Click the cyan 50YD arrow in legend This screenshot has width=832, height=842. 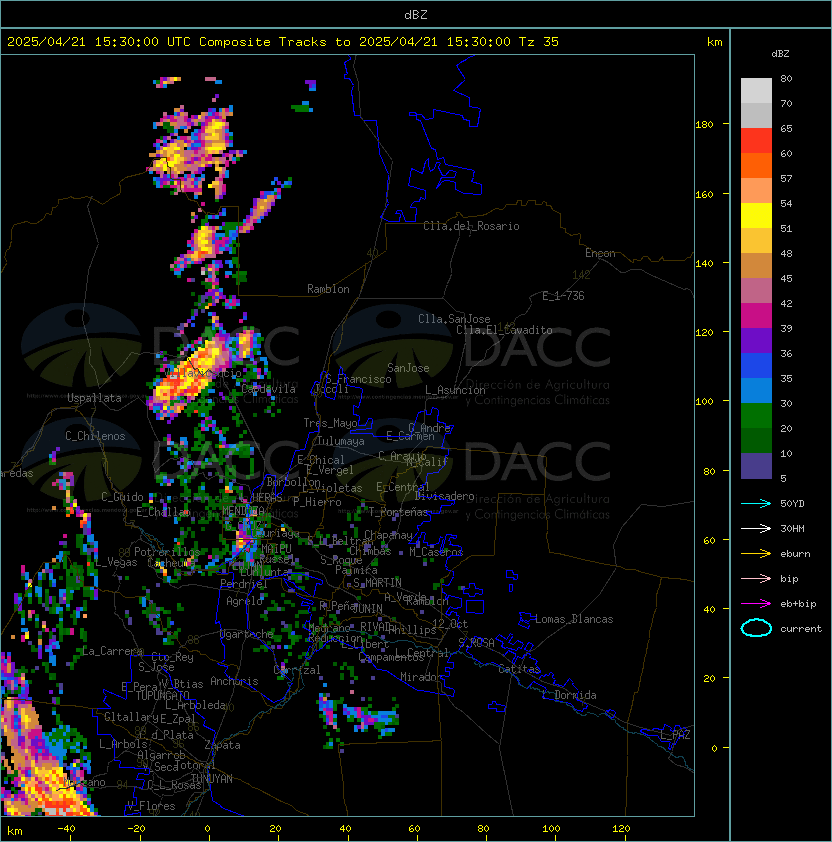coord(756,503)
